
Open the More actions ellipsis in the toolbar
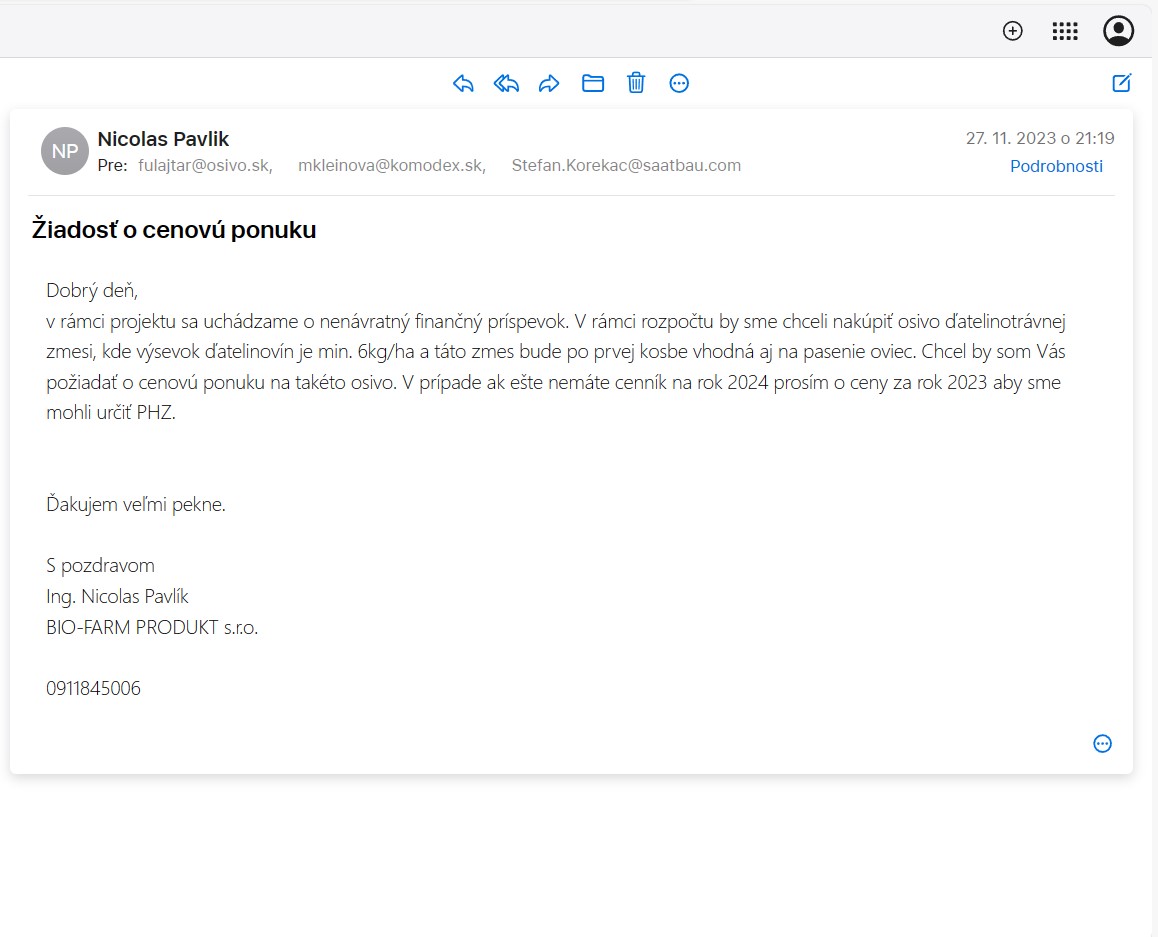tap(679, 83)
